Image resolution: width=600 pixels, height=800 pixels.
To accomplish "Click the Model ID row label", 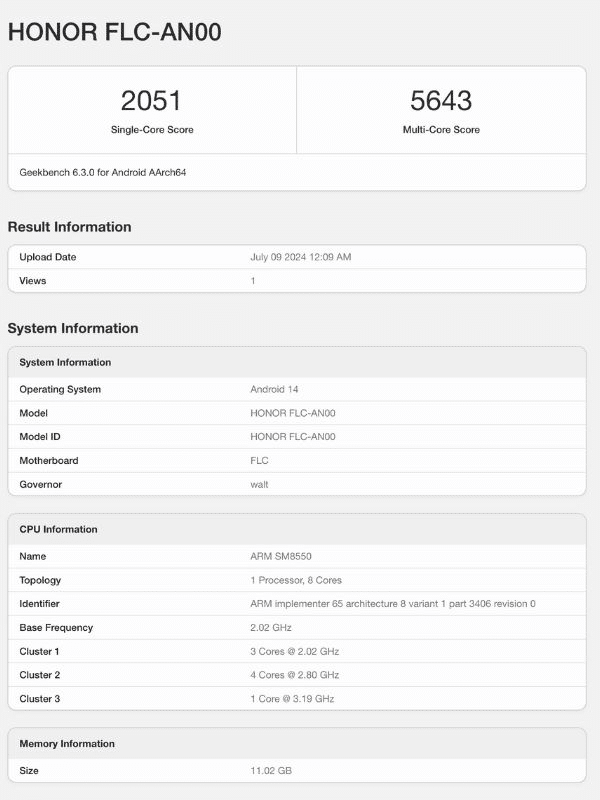I will [40, 437].
